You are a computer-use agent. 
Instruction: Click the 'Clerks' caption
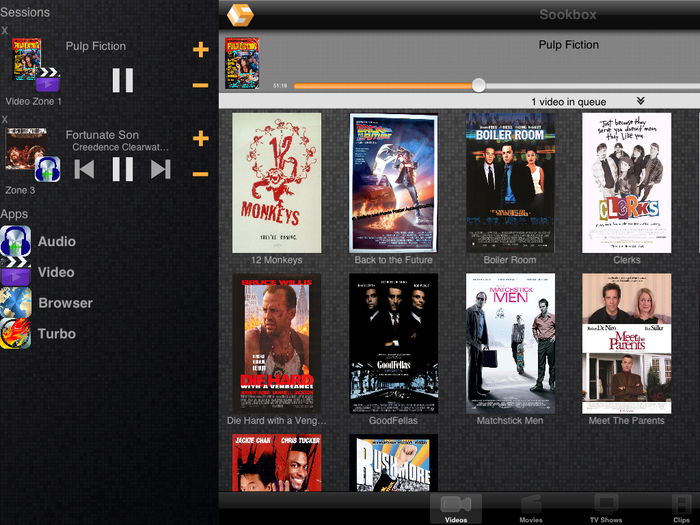[627, 260]
